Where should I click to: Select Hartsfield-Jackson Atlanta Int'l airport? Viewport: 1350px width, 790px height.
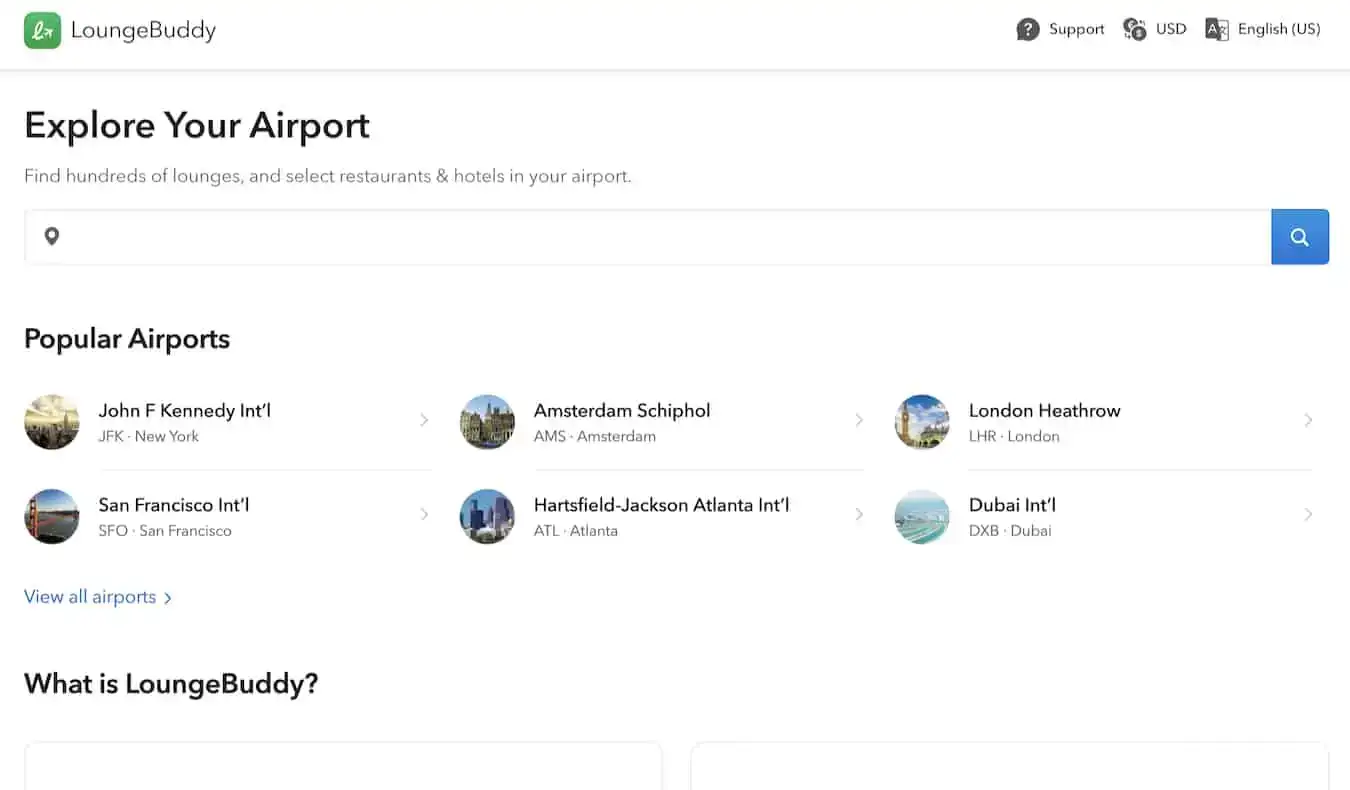661,506
